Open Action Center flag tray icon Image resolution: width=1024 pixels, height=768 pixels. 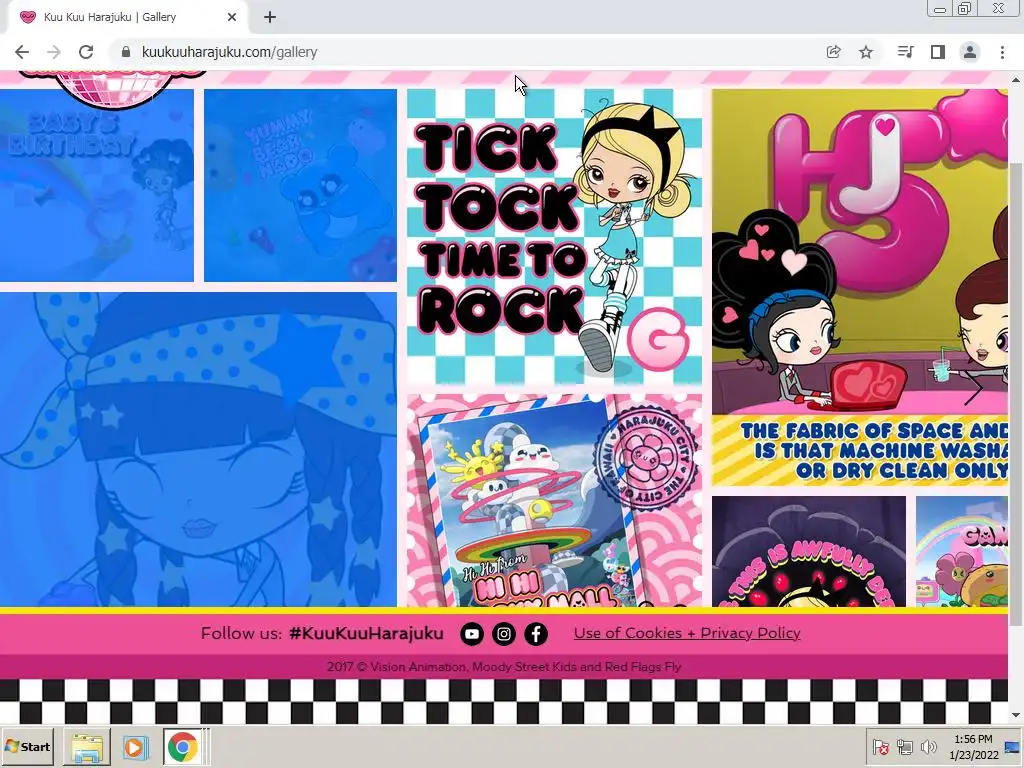tap(880, 746)
